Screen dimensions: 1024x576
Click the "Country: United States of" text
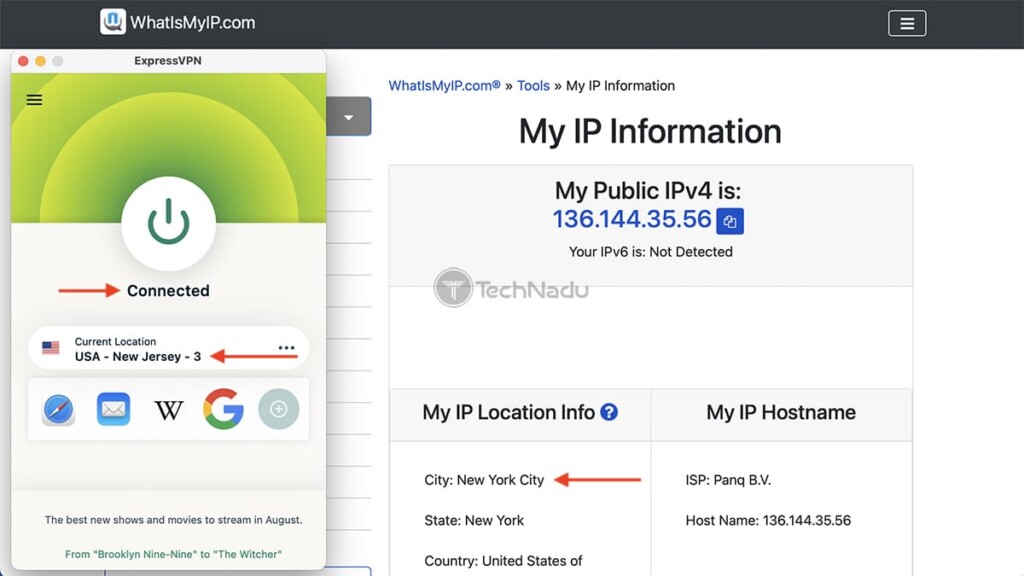[x=504, y=561]
